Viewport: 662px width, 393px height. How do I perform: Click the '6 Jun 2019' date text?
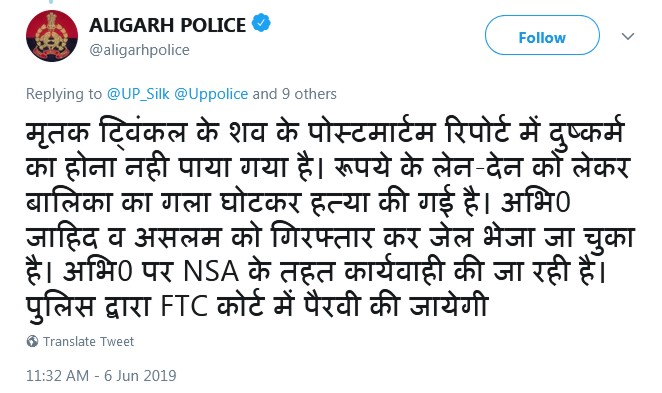pyautogui.click(x=140, y=375)
